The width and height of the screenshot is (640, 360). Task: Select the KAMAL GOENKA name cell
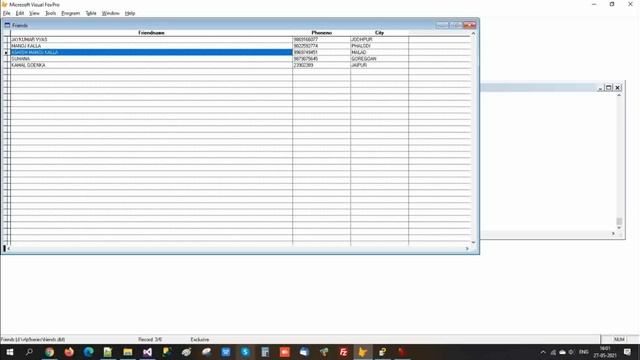(x=151, y=65)
